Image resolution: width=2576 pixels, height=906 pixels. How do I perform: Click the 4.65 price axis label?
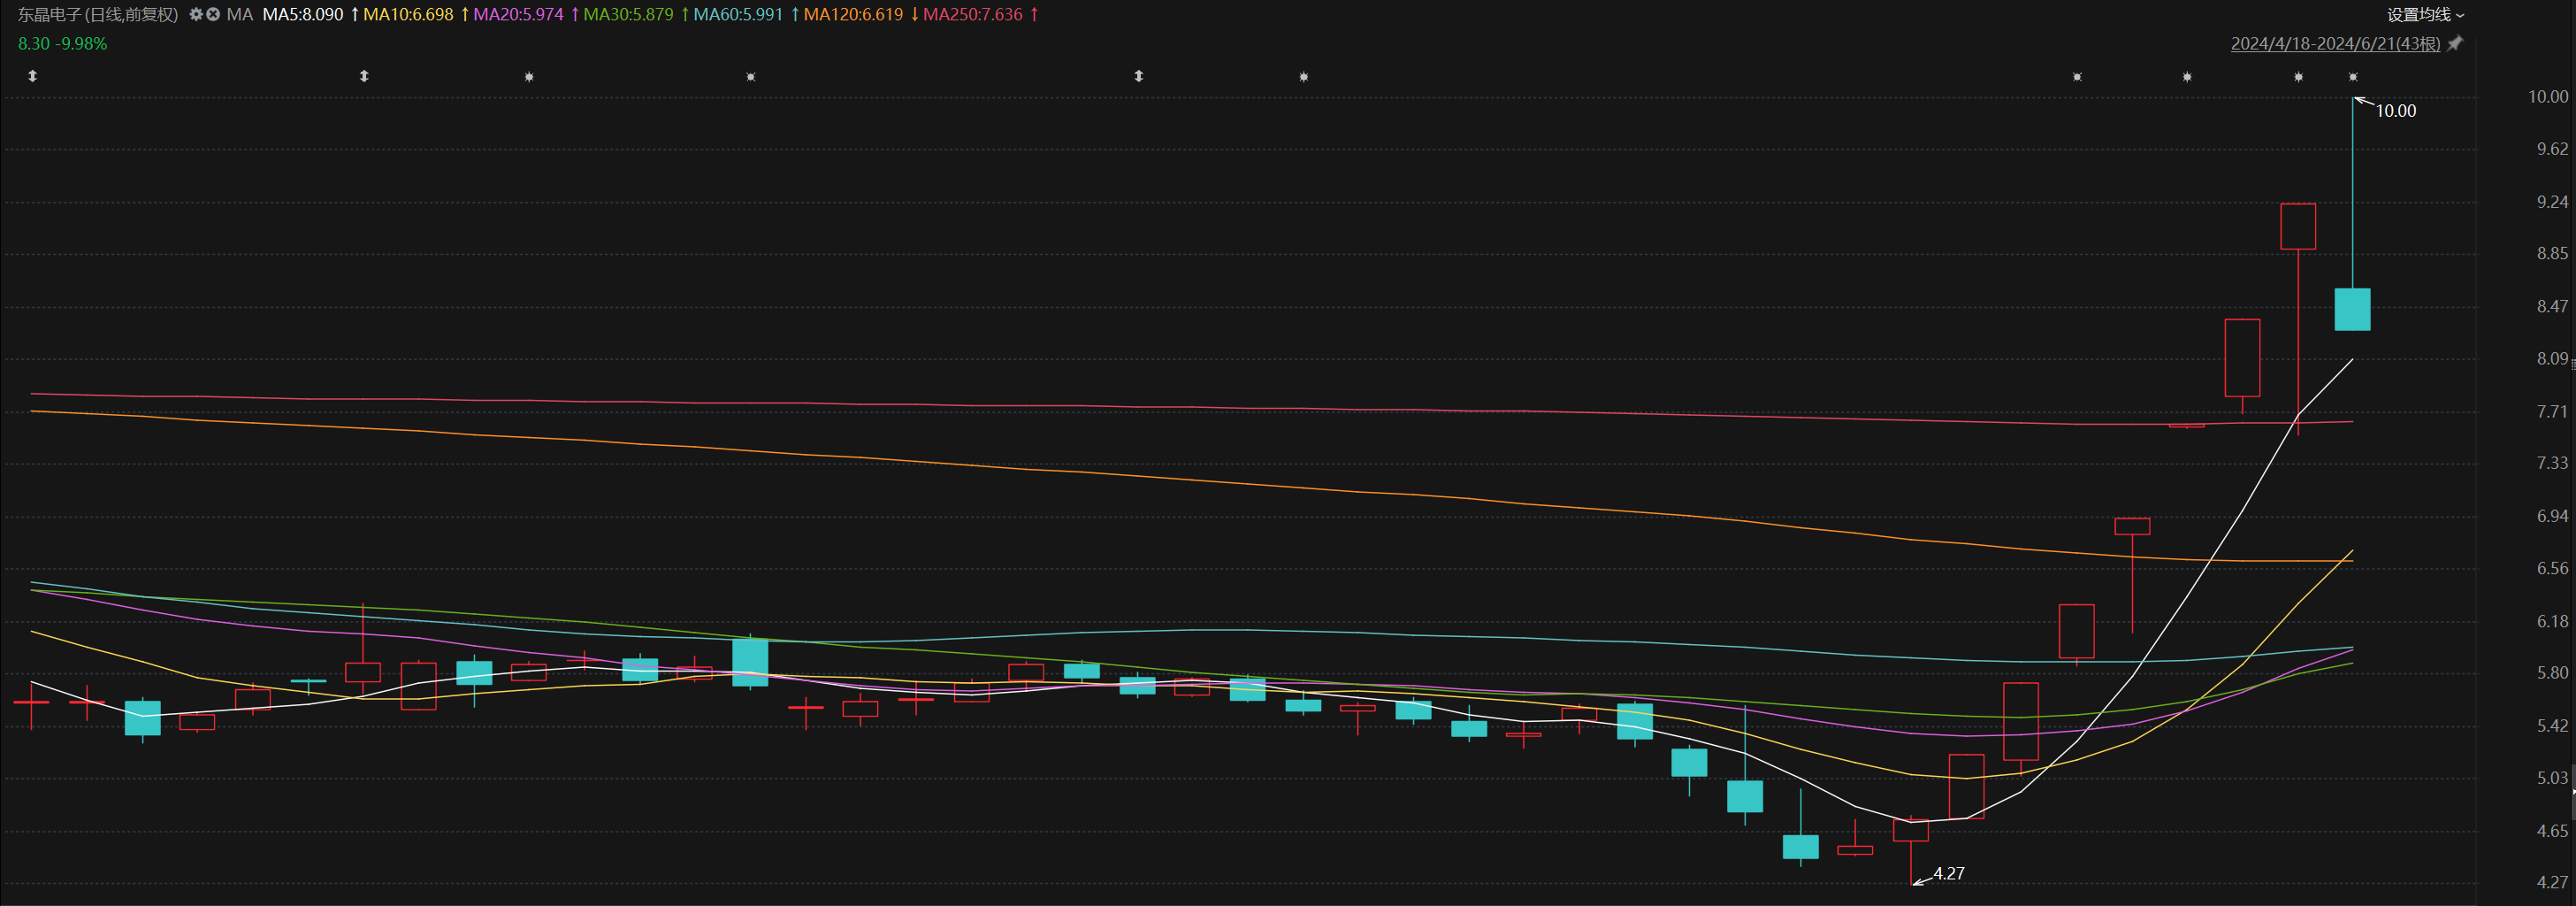pyautogui.click(x=2552, y=831)
